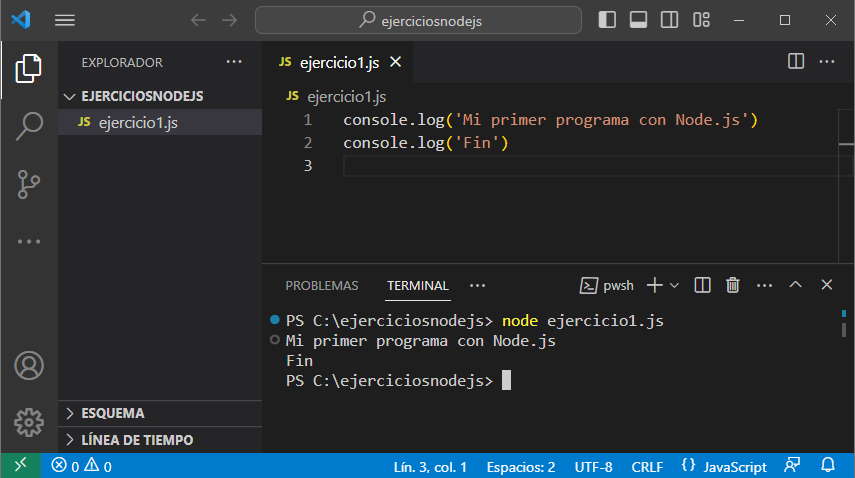Click line number 3 in the gutter

coord(308,166)
